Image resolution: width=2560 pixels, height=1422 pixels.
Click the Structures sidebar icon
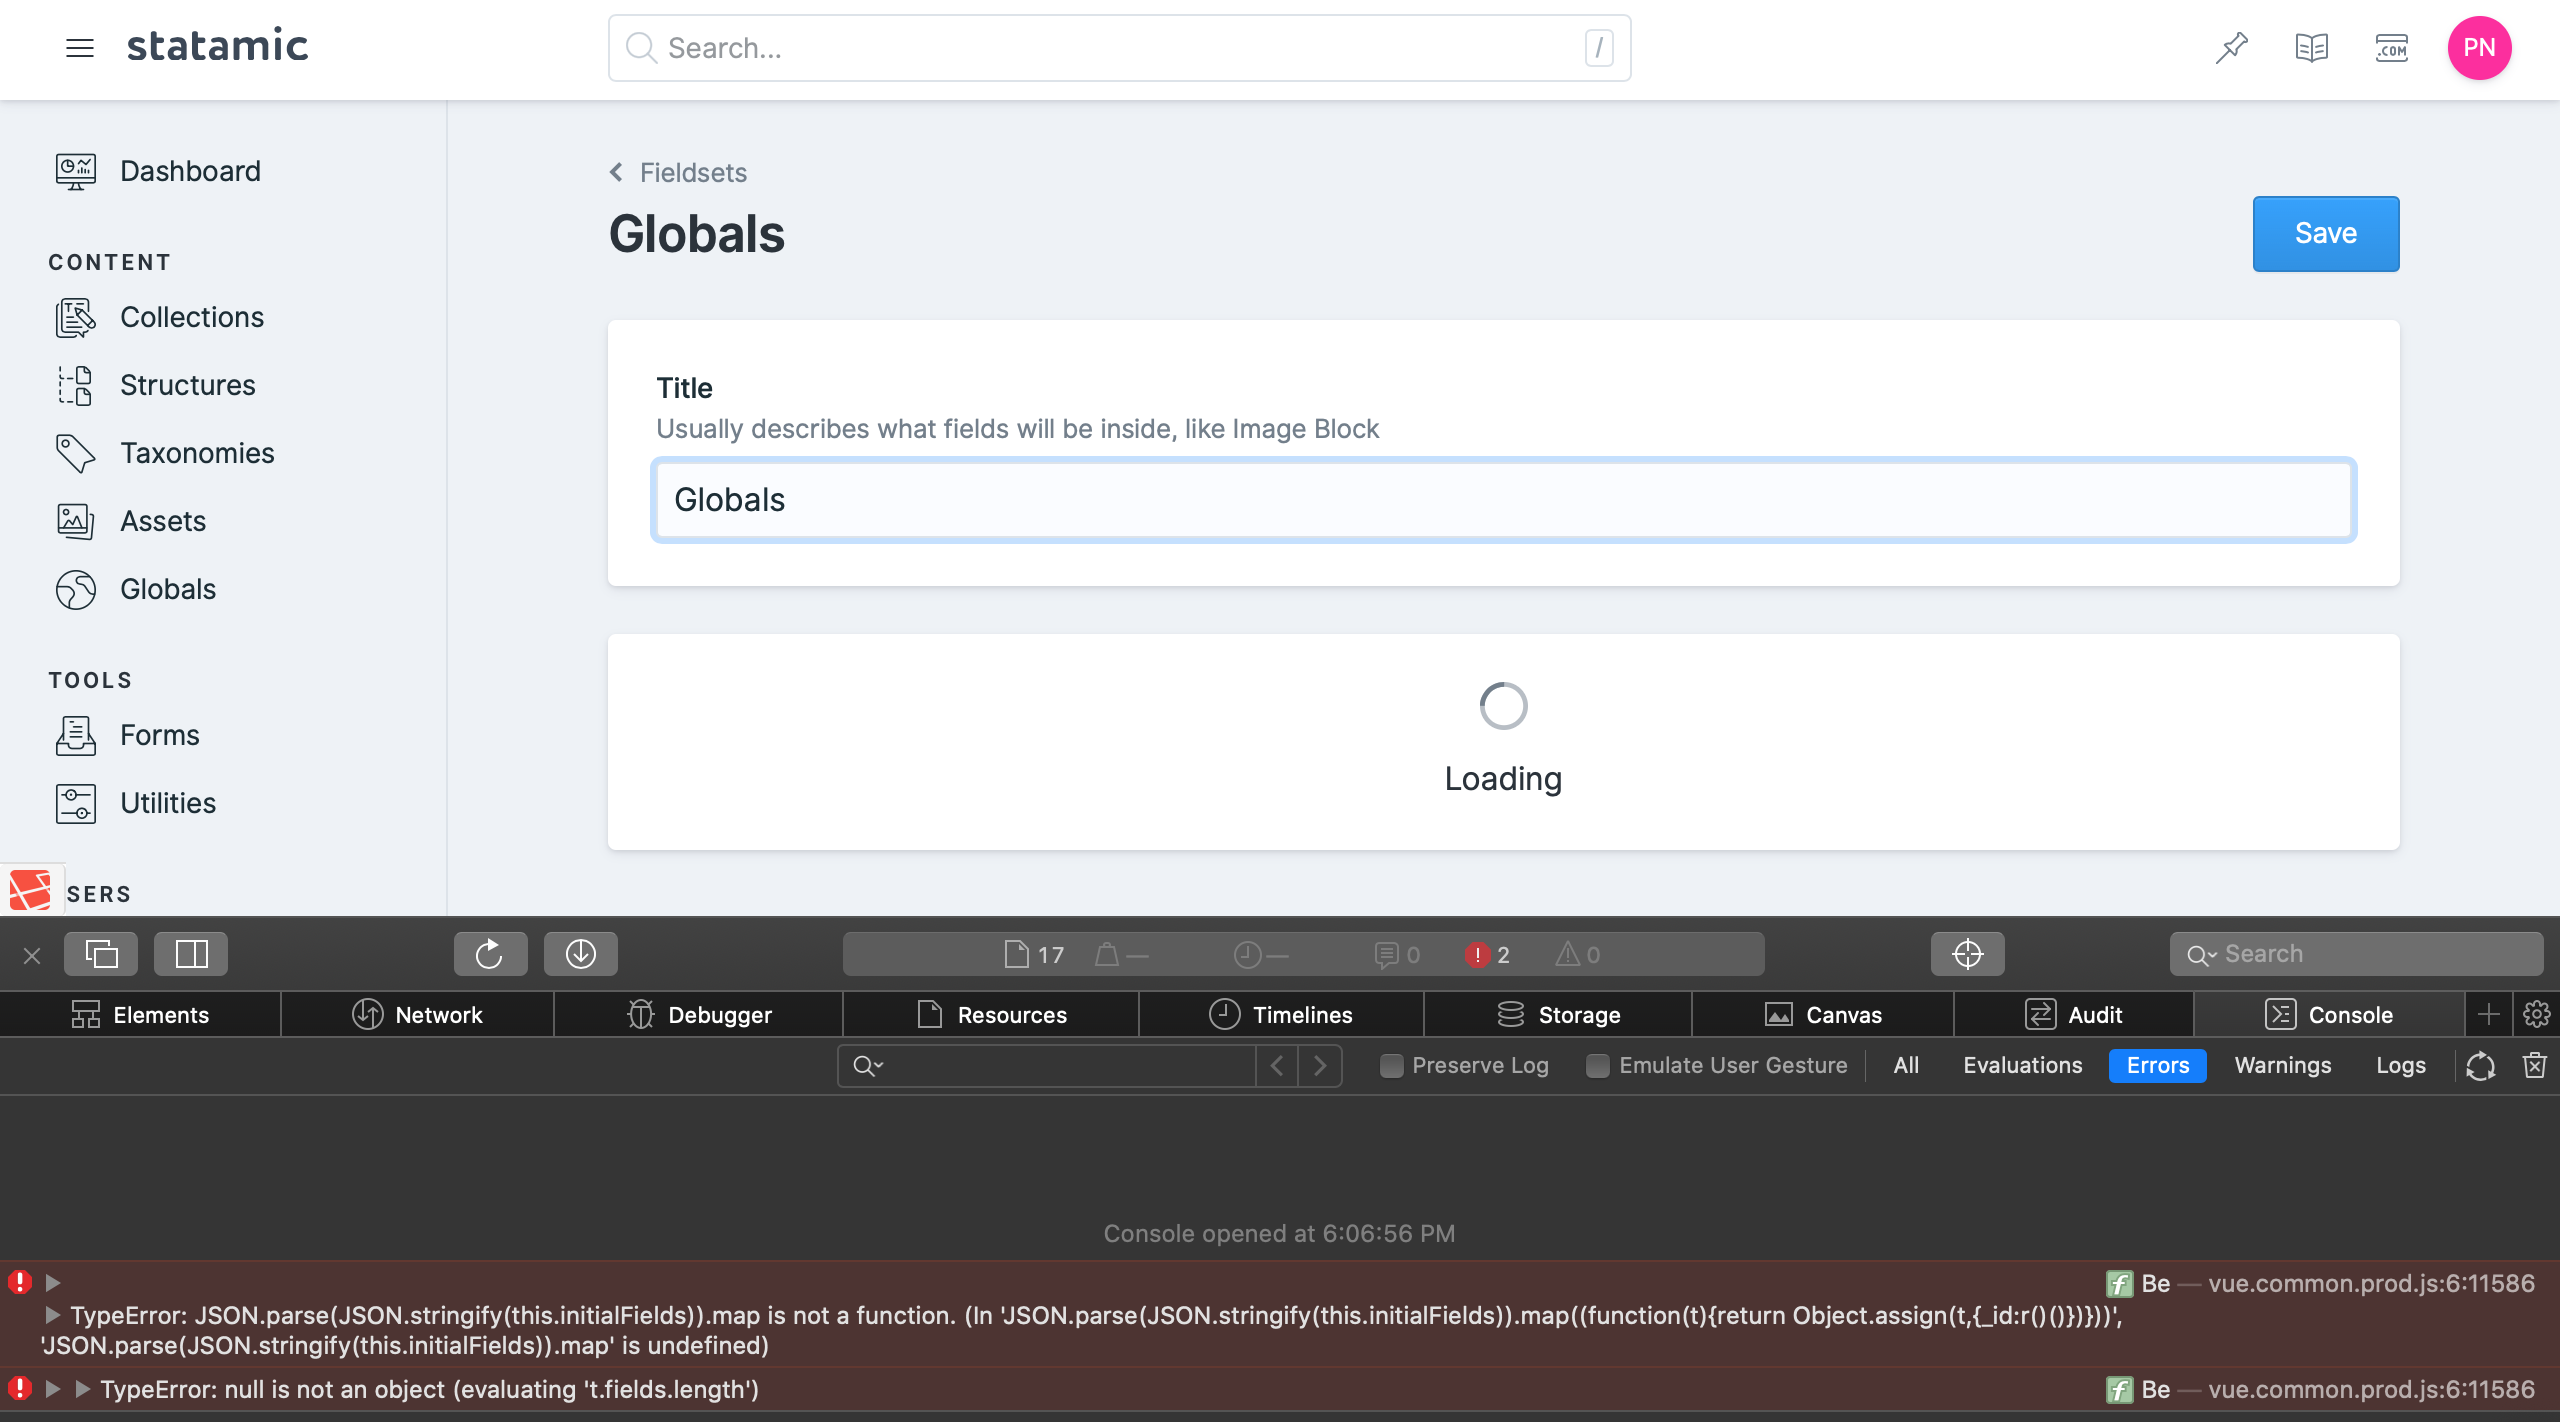(76, 385)
